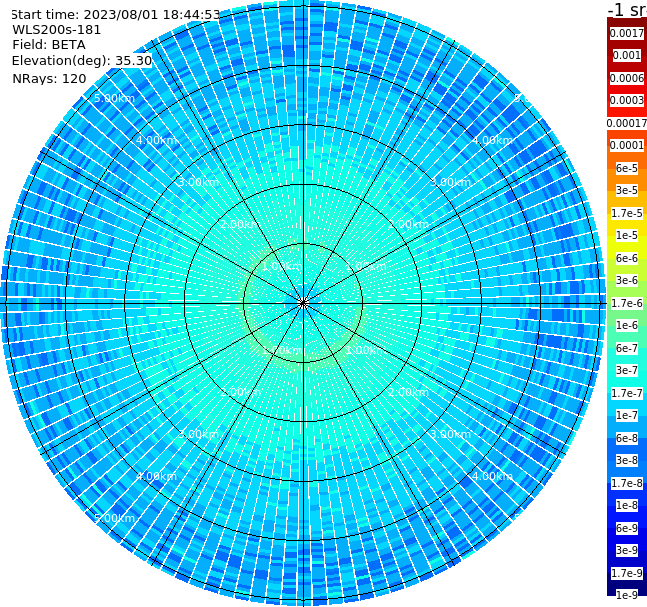The image size is (647, 607).
Task: Click the 6e-5 colorbar label
Action: click(627, 168)
